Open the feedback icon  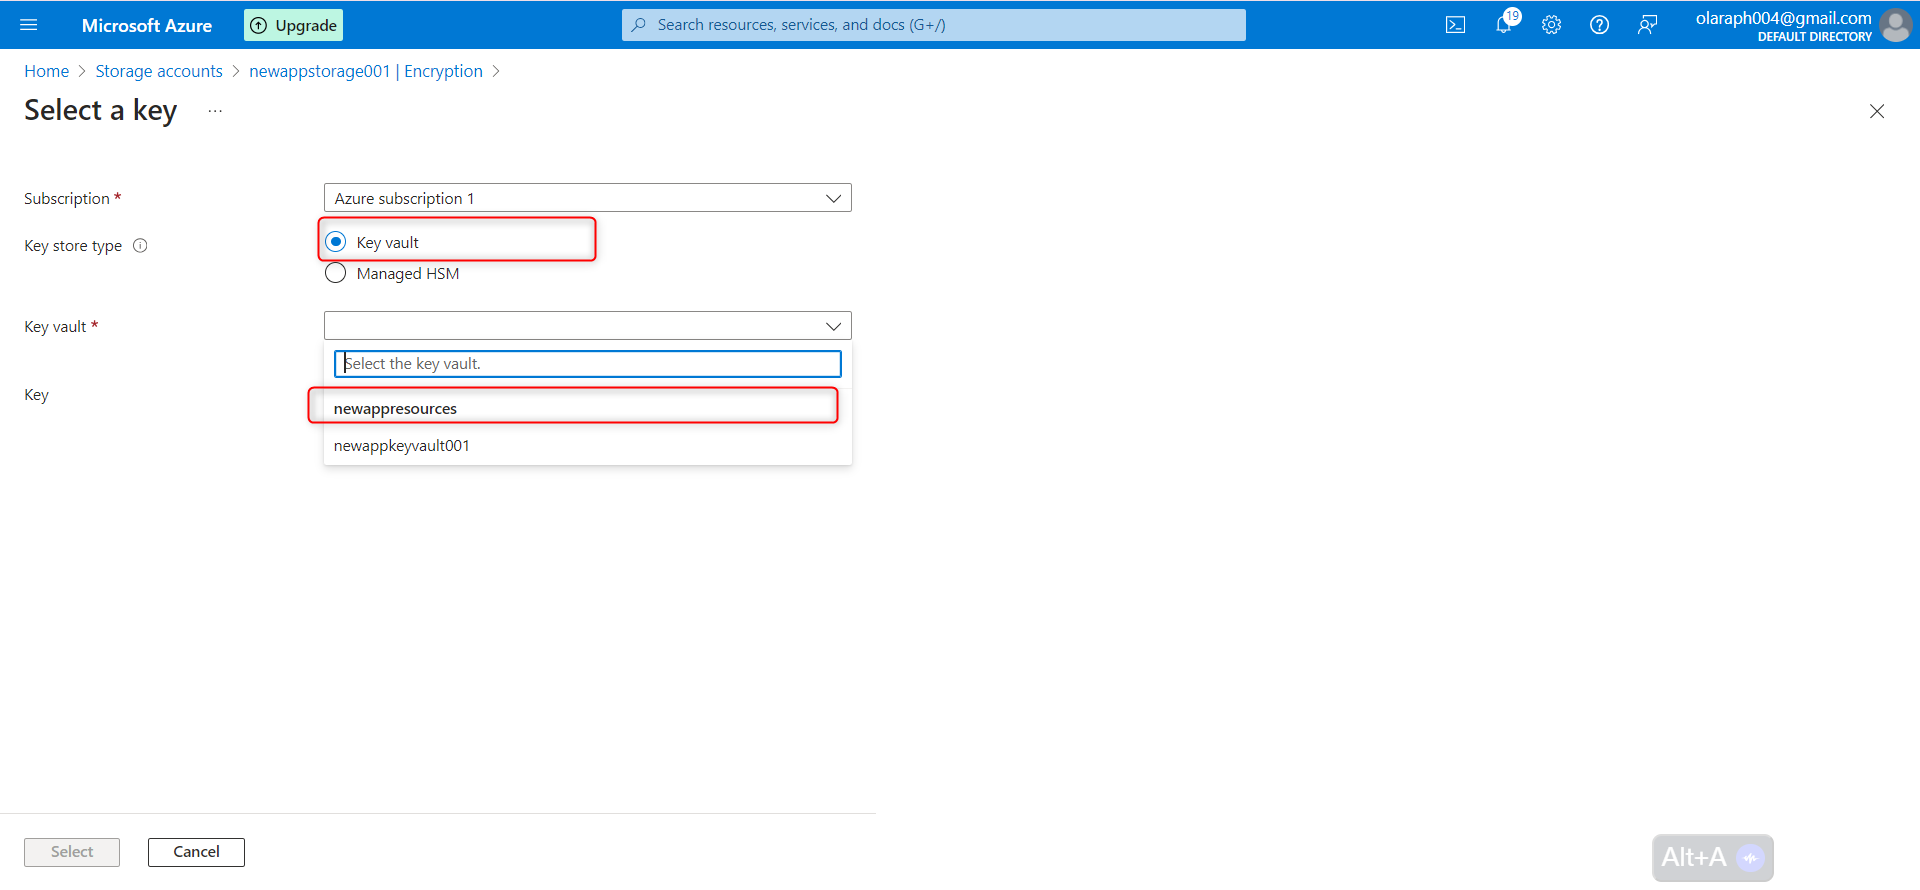click(1647, 25)
